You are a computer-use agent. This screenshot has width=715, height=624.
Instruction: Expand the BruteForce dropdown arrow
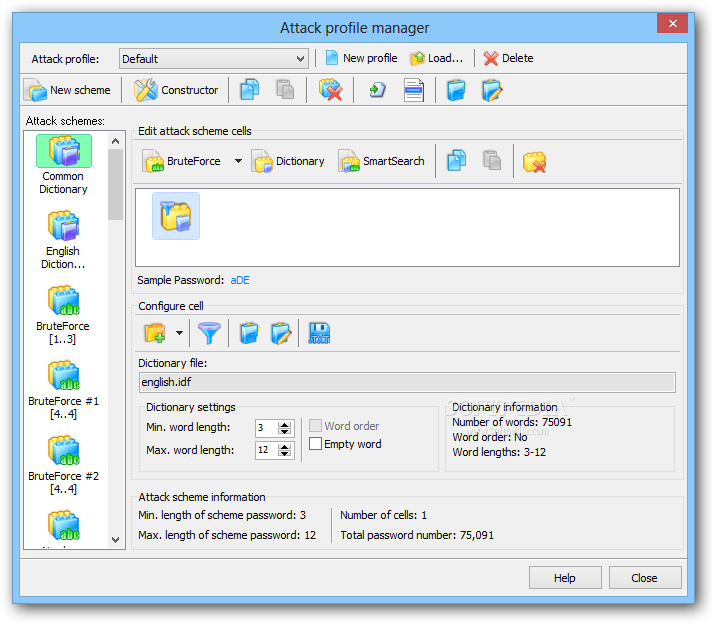click(238, 161)
